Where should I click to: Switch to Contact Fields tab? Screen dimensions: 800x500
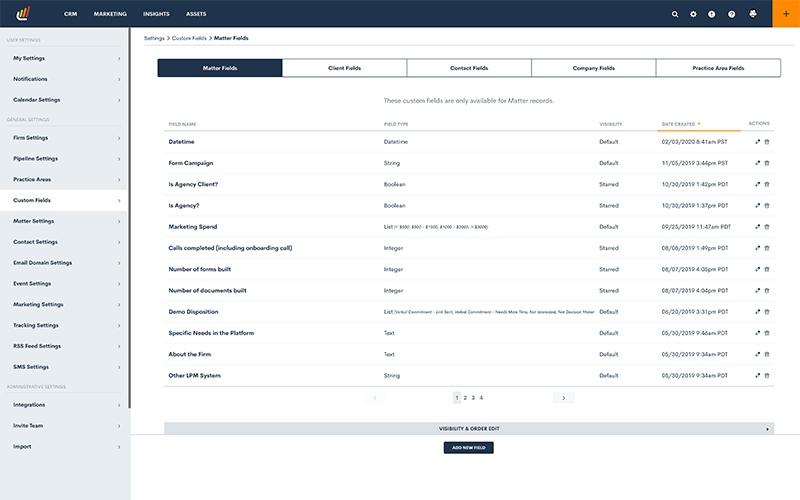pyautogui.click(x=469, y=68)
